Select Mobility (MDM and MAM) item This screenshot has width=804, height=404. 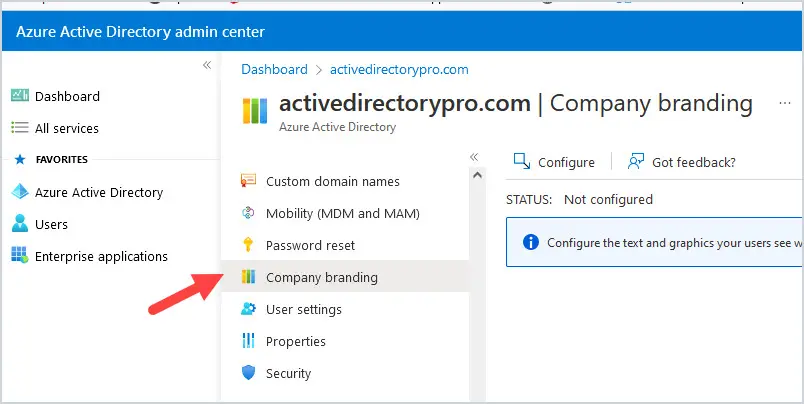click(345, 213)
